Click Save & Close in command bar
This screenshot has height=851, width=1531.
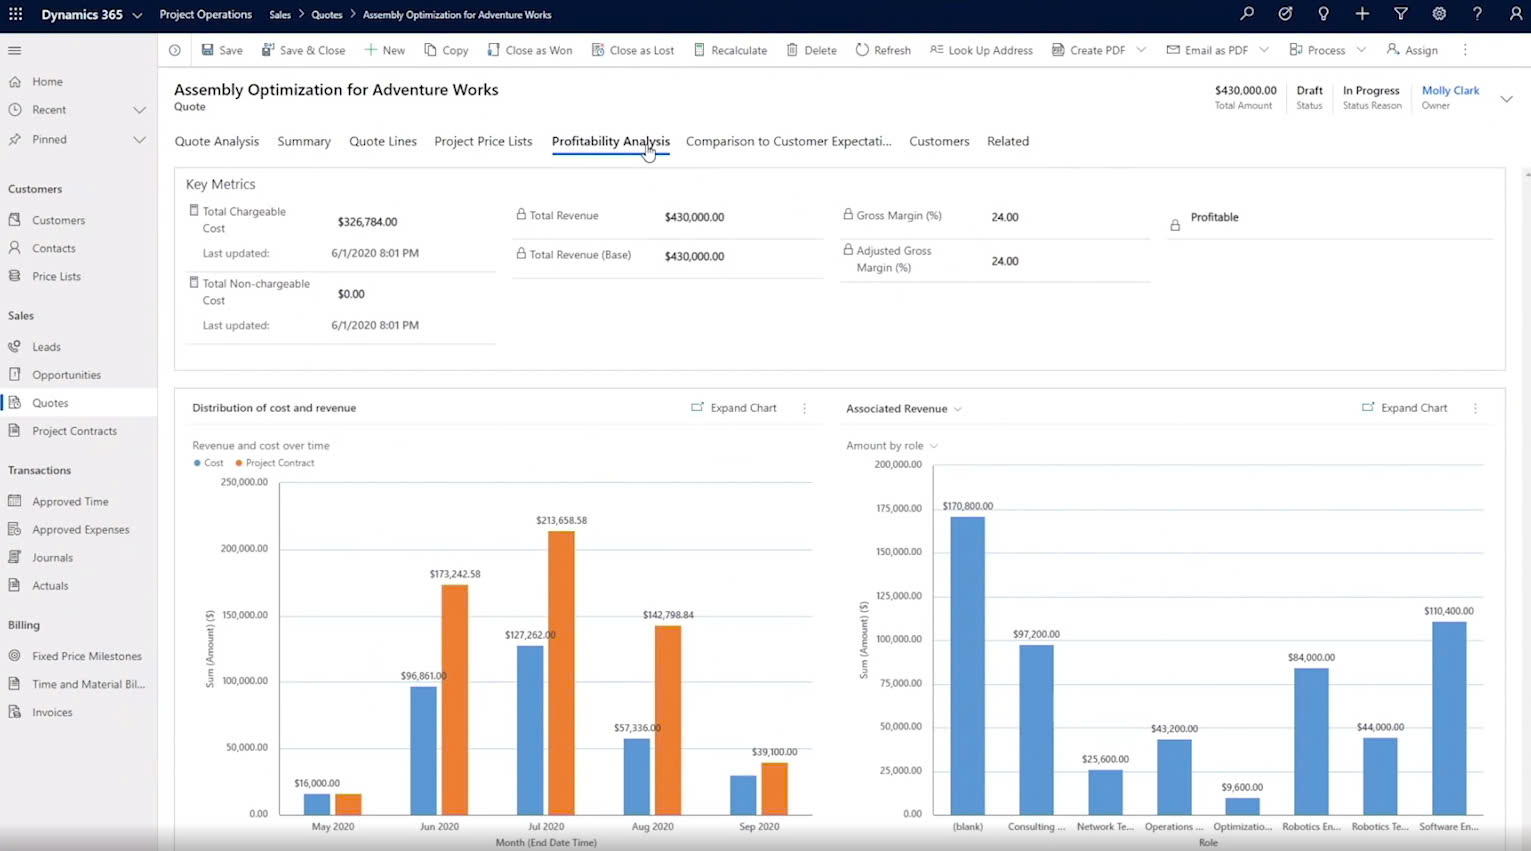[303, 50]
